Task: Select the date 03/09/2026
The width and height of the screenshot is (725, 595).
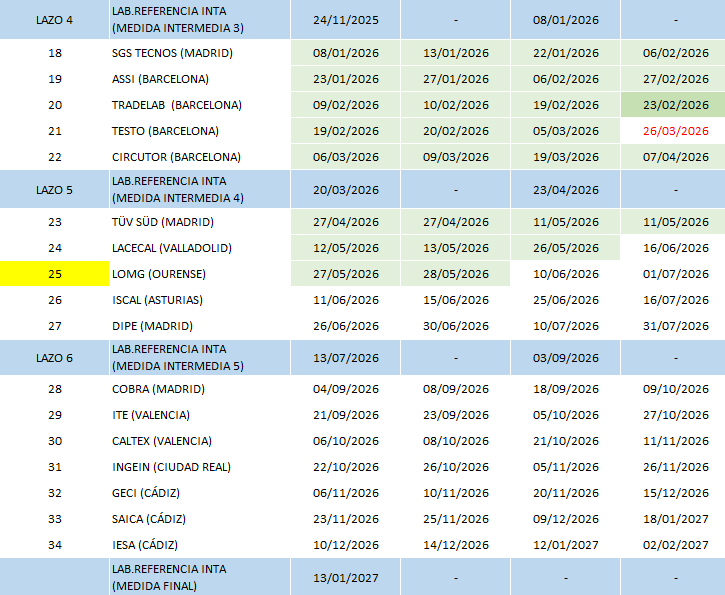Action: pyautogui.click(x=565, y=358)
